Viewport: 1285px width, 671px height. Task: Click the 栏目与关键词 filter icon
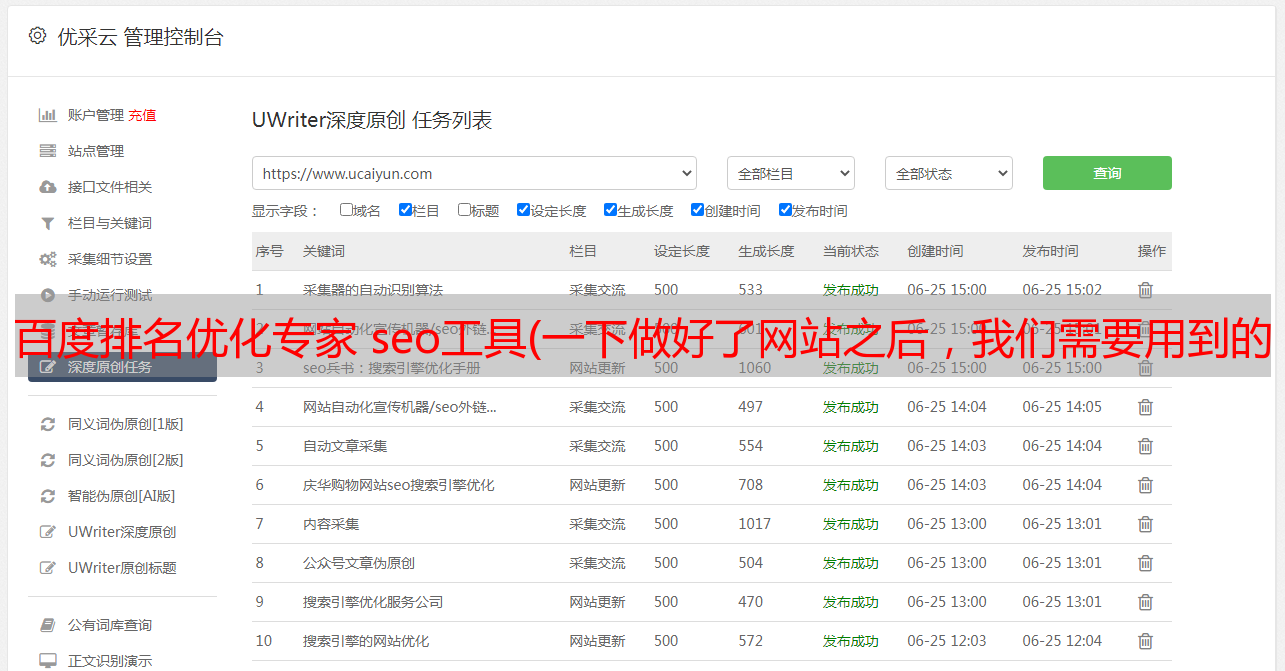click(47, 223)
